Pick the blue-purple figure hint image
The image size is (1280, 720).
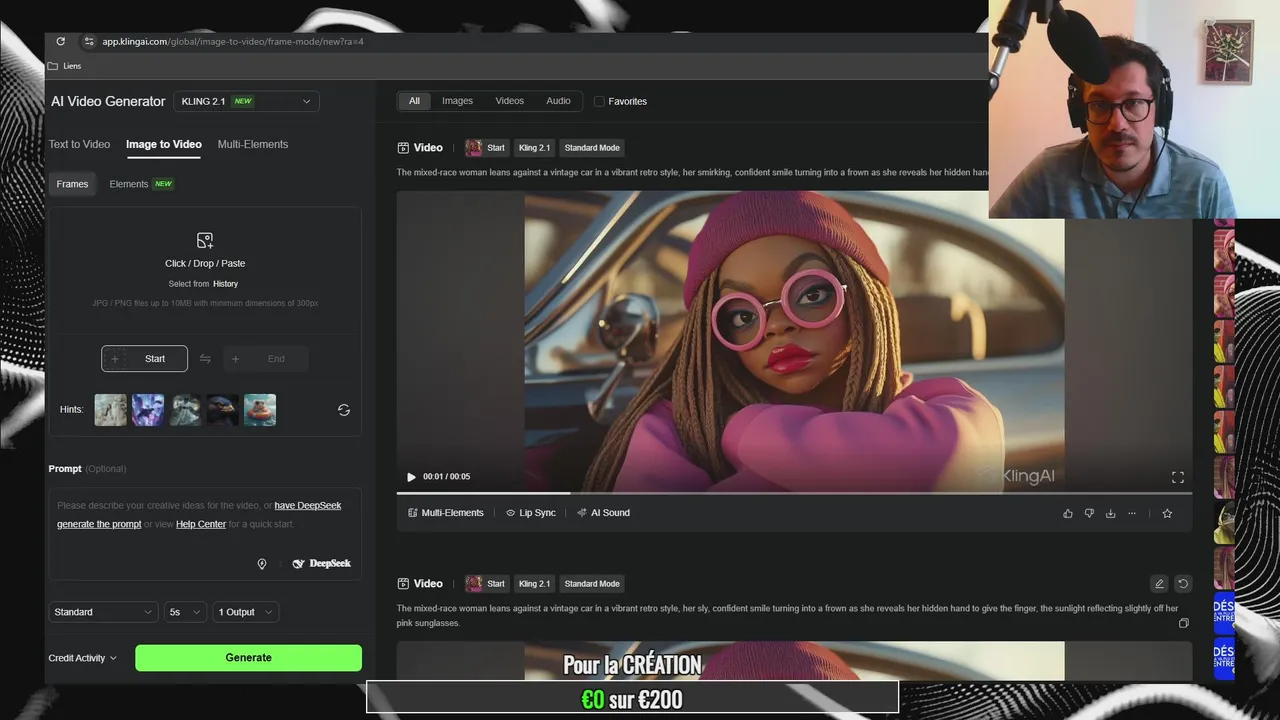coord(148,410)
